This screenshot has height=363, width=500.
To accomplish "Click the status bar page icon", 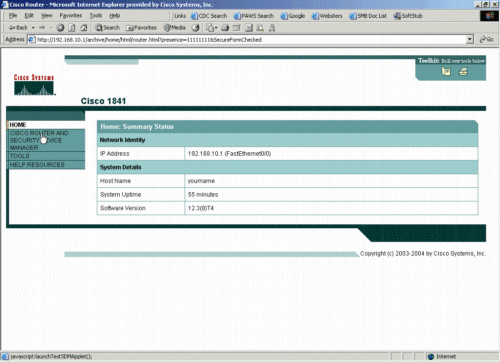I will pos(5,356).
